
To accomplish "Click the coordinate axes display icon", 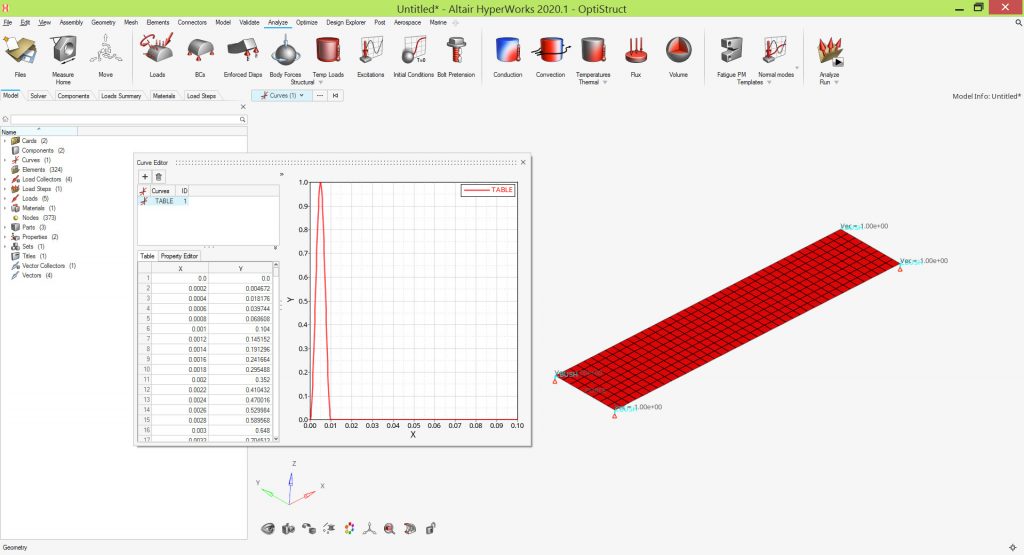I will coord(370,528).
